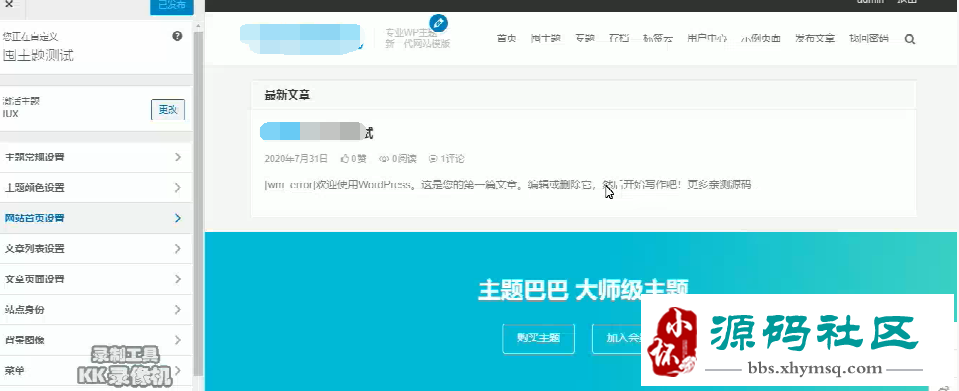Open the highlighted 网站首页设置 section
Viewport: 959px width, 391px height.
97,218
